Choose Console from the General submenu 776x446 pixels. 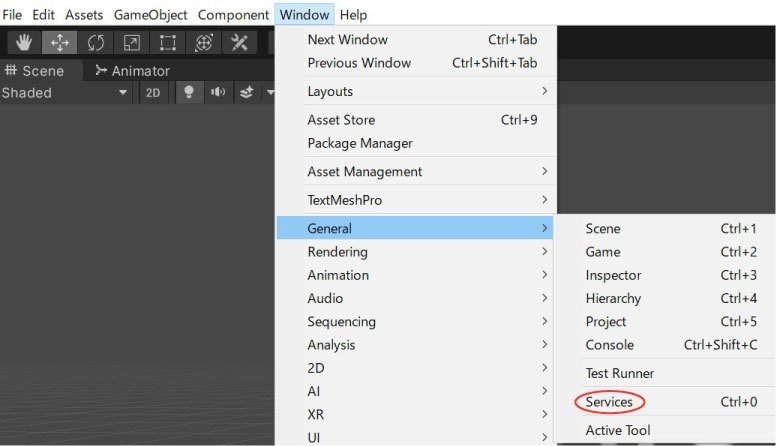pyautogui.click(x=609, y=345)
